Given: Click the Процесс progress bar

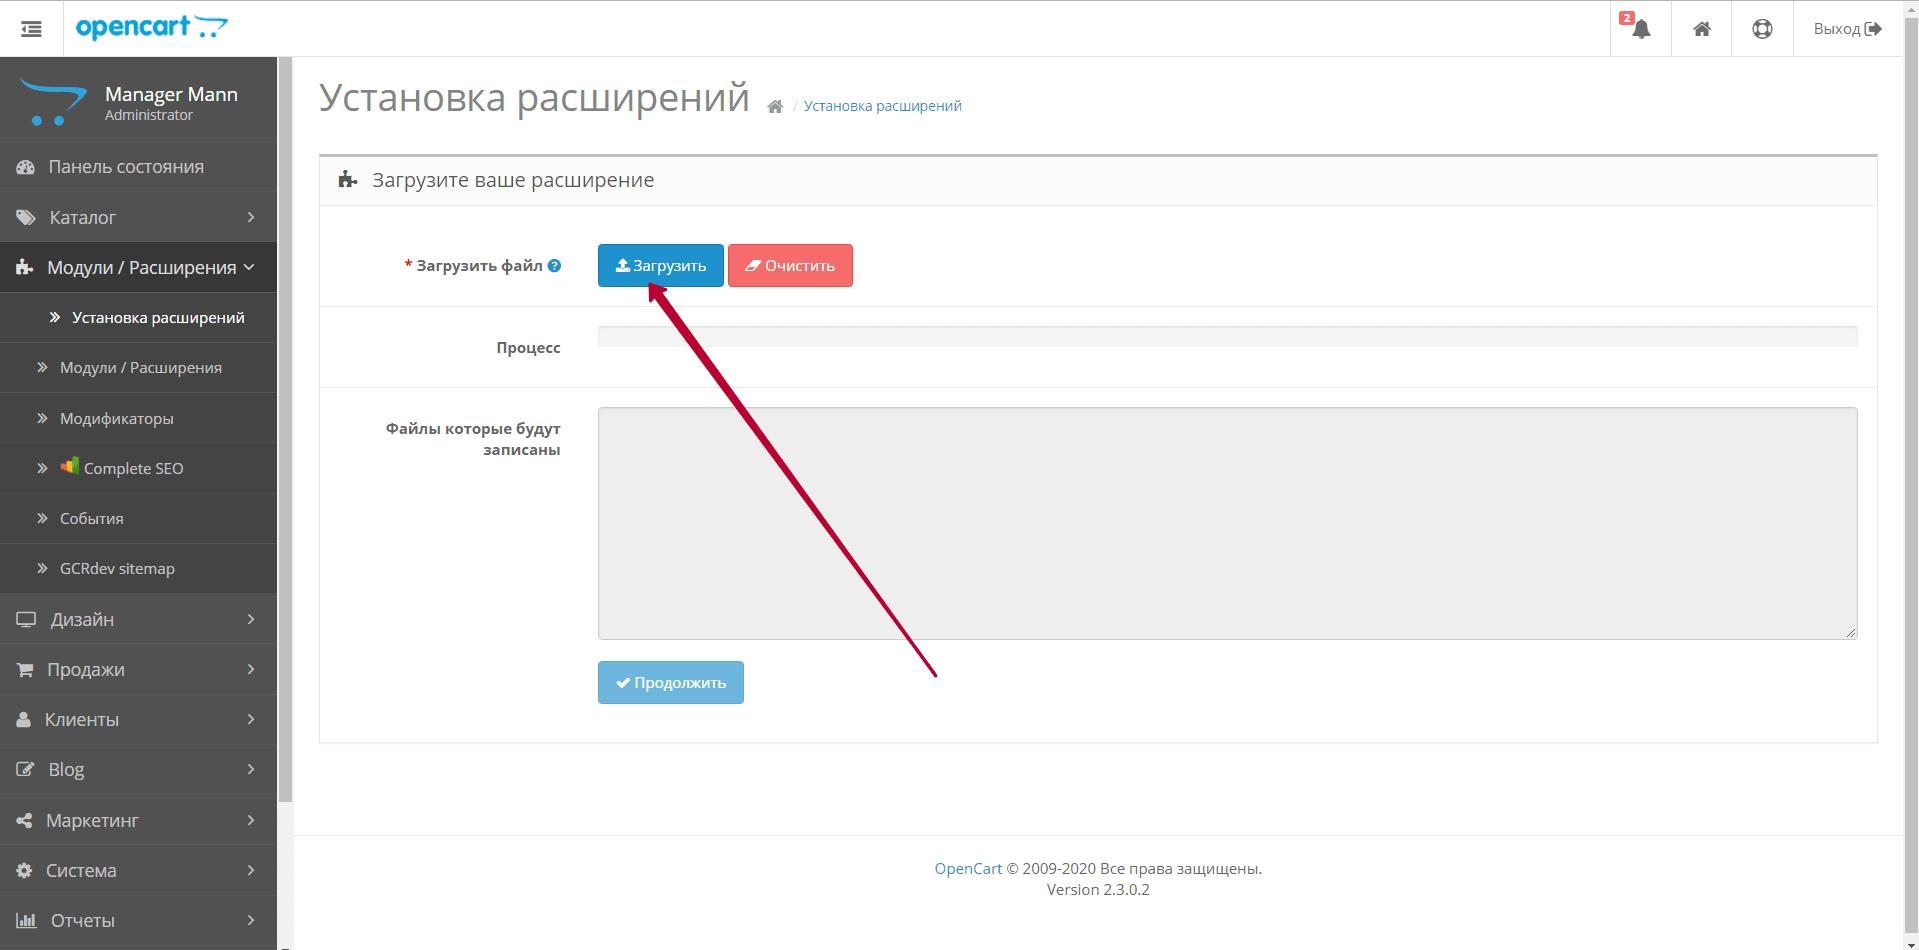Looking at the screenshot, I should (x=1227, y=337).
